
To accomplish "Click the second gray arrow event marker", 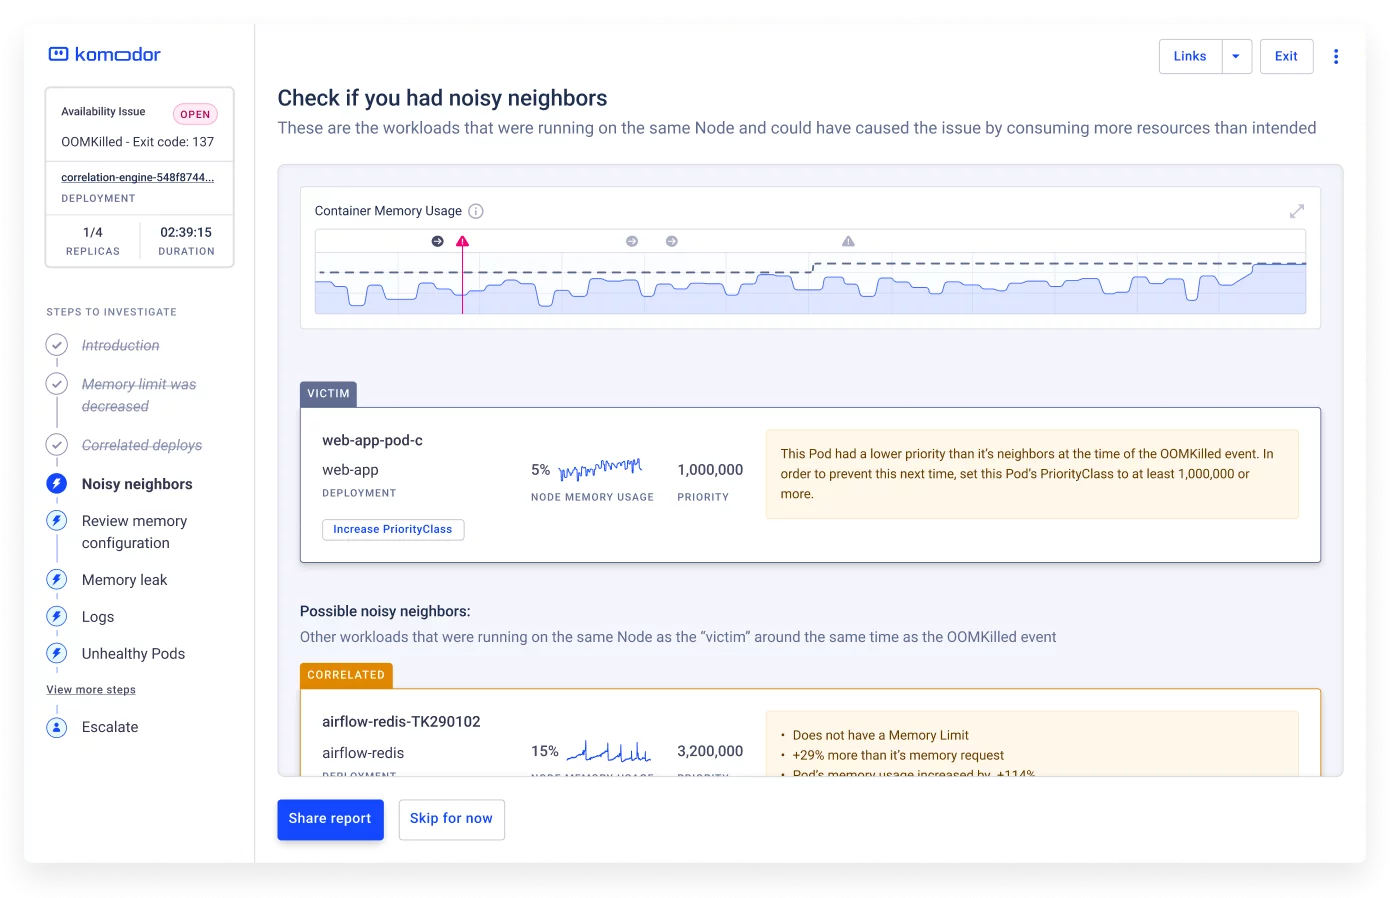I will click(672, 241).
